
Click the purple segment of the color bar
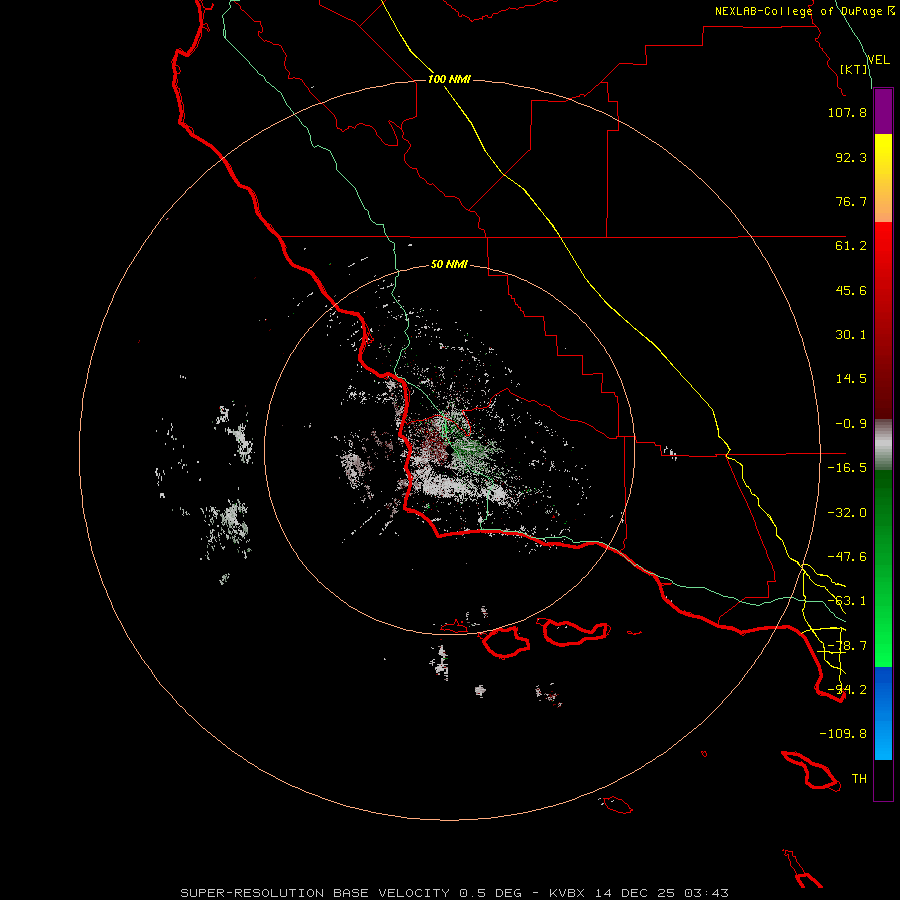click(x=883, y=112)
